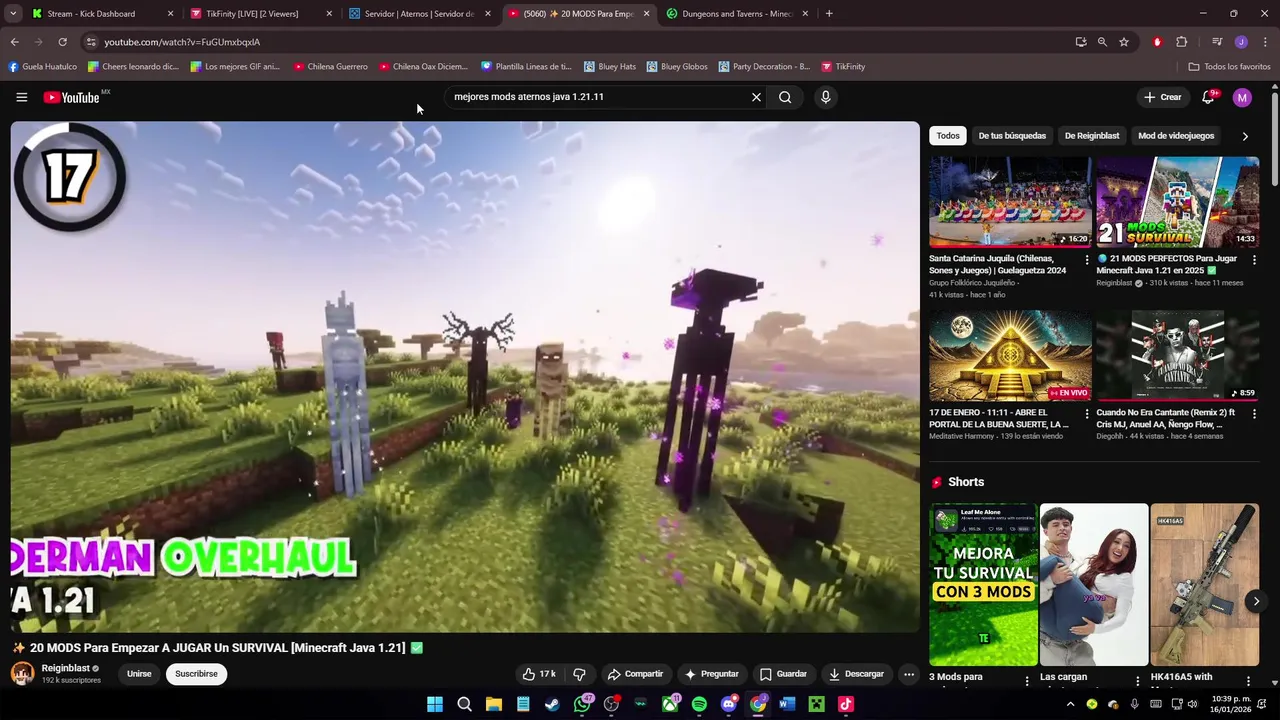This screenshot has height=720, width=1280.
Task: Click the zoom magnifier icon in address bar
Action: (1102, 42)
